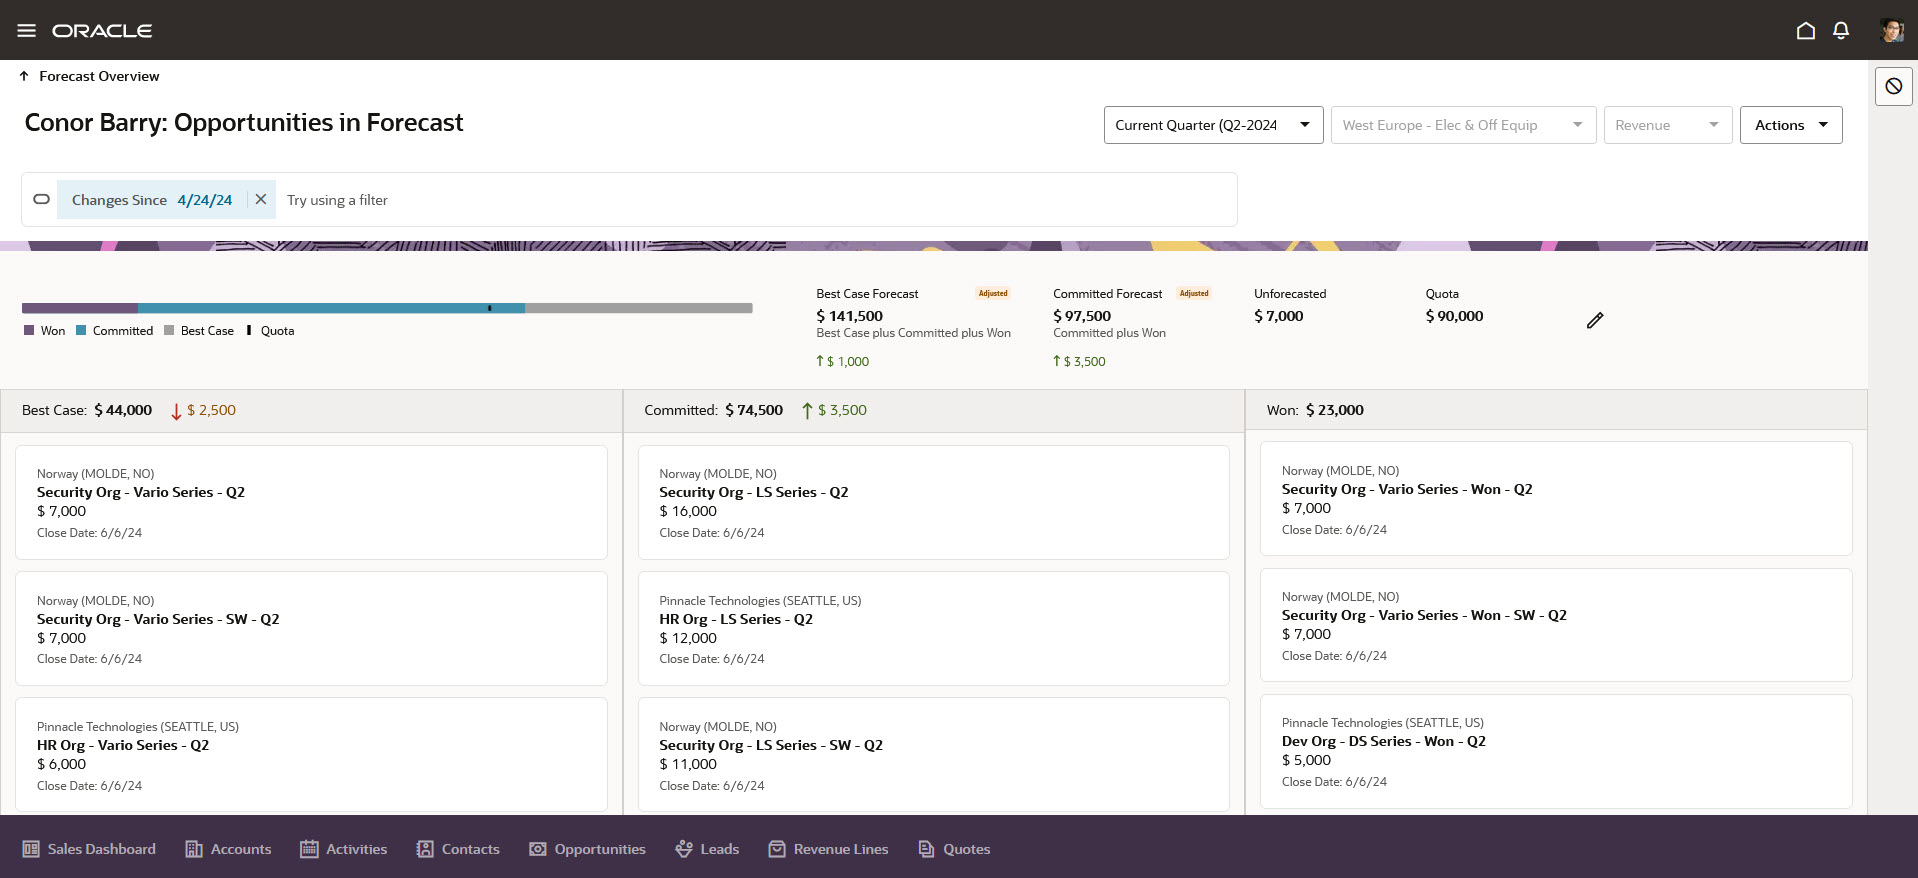The height and width of the screenshot is (878, 1918).
Task: Click the Won segment of forecast bar
Action: [80, 308]
